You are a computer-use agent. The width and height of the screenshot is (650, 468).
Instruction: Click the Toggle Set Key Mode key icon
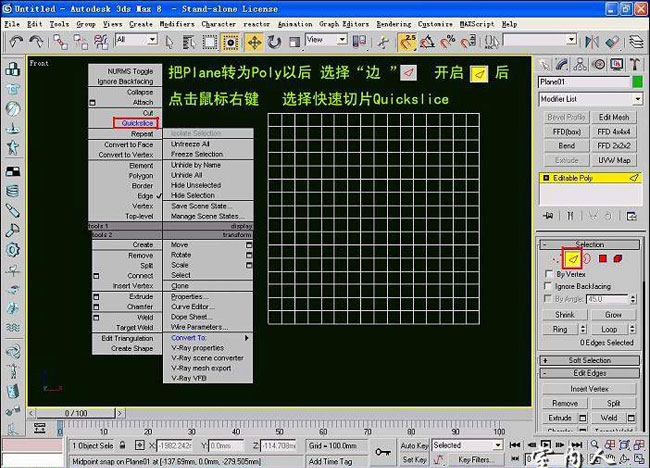point(383,452)
